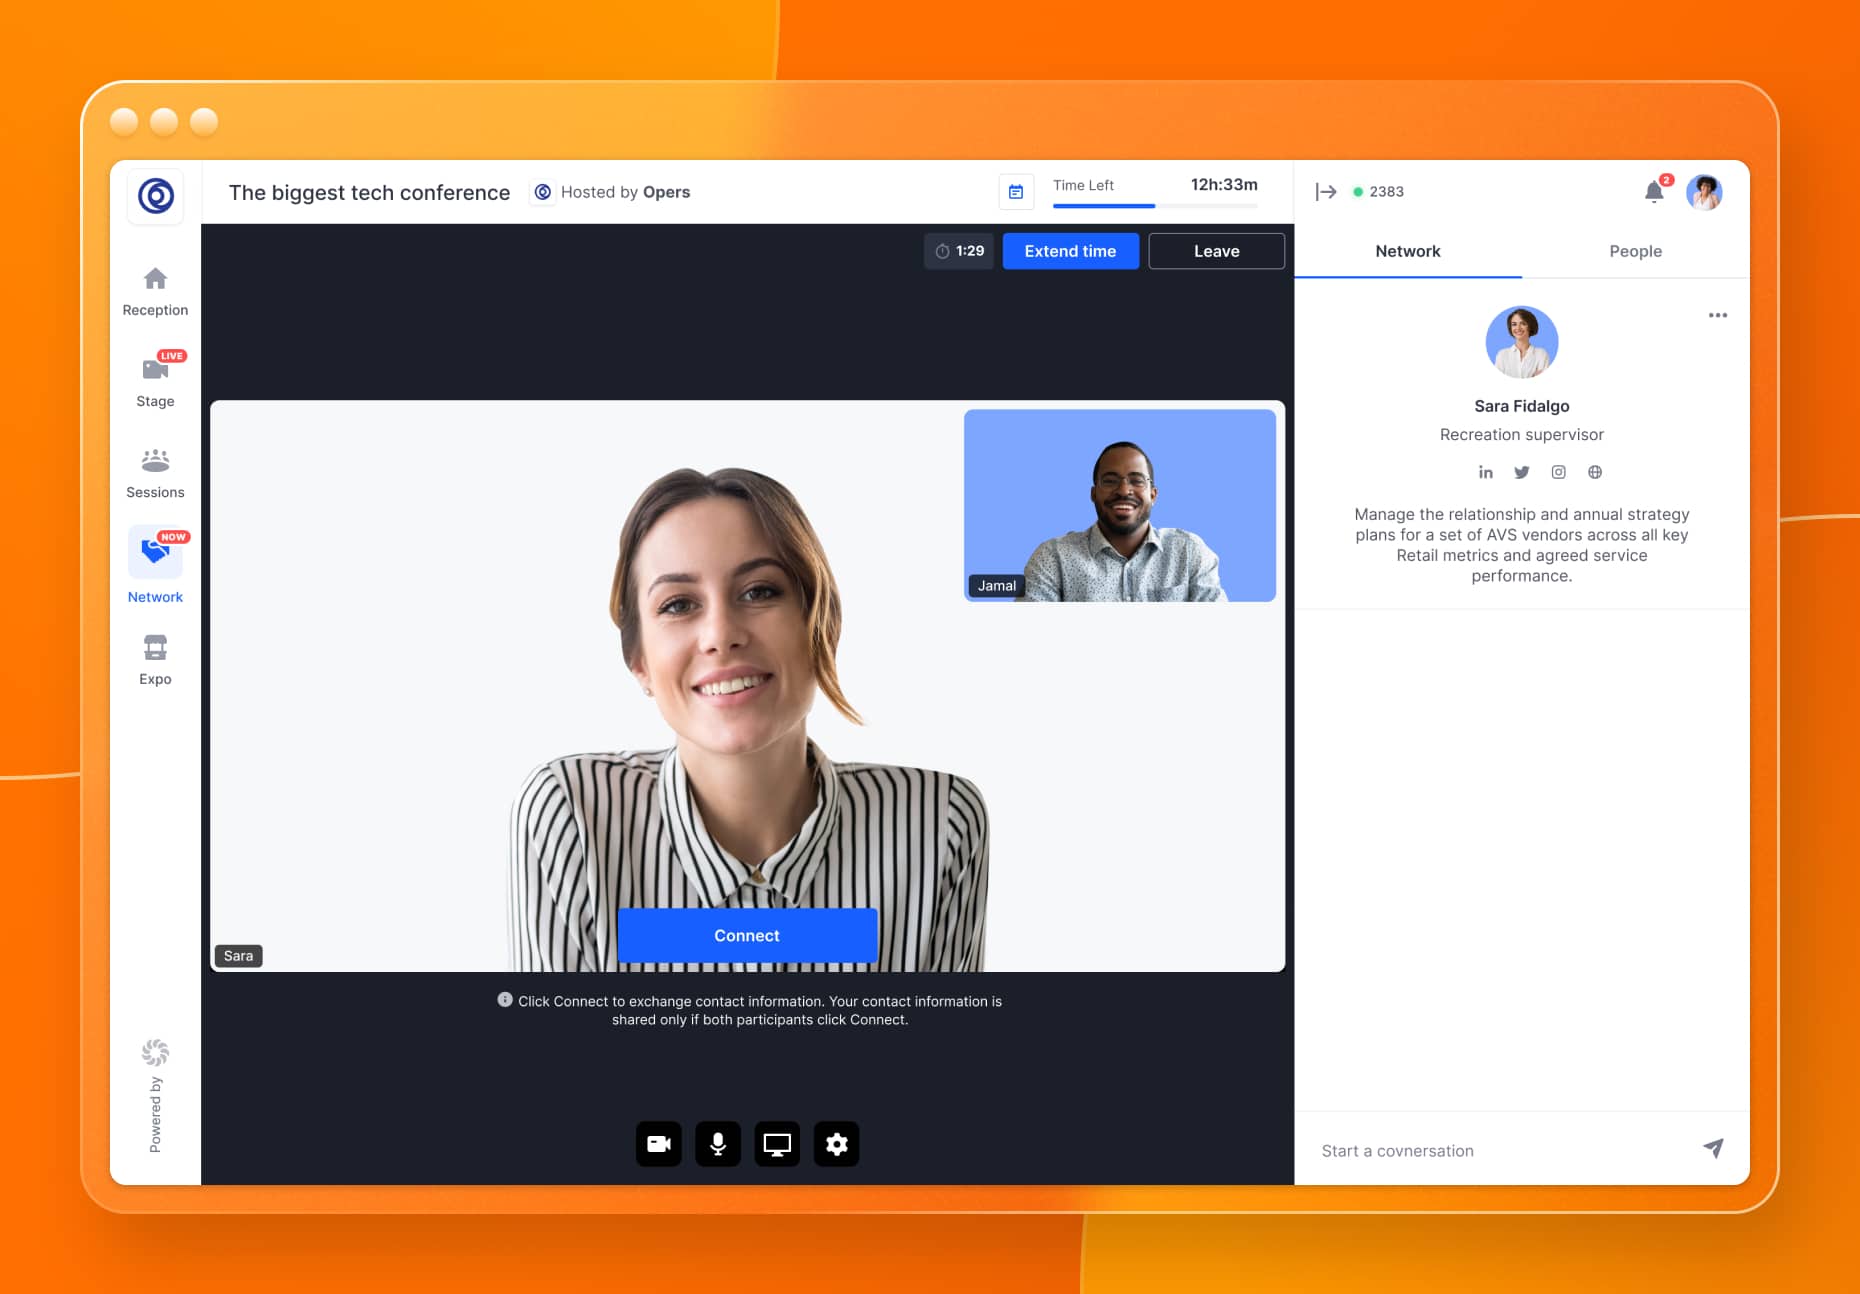The image size is (1860, 1294).
Task: Toggle the camera on or off
Action: 659,1144
